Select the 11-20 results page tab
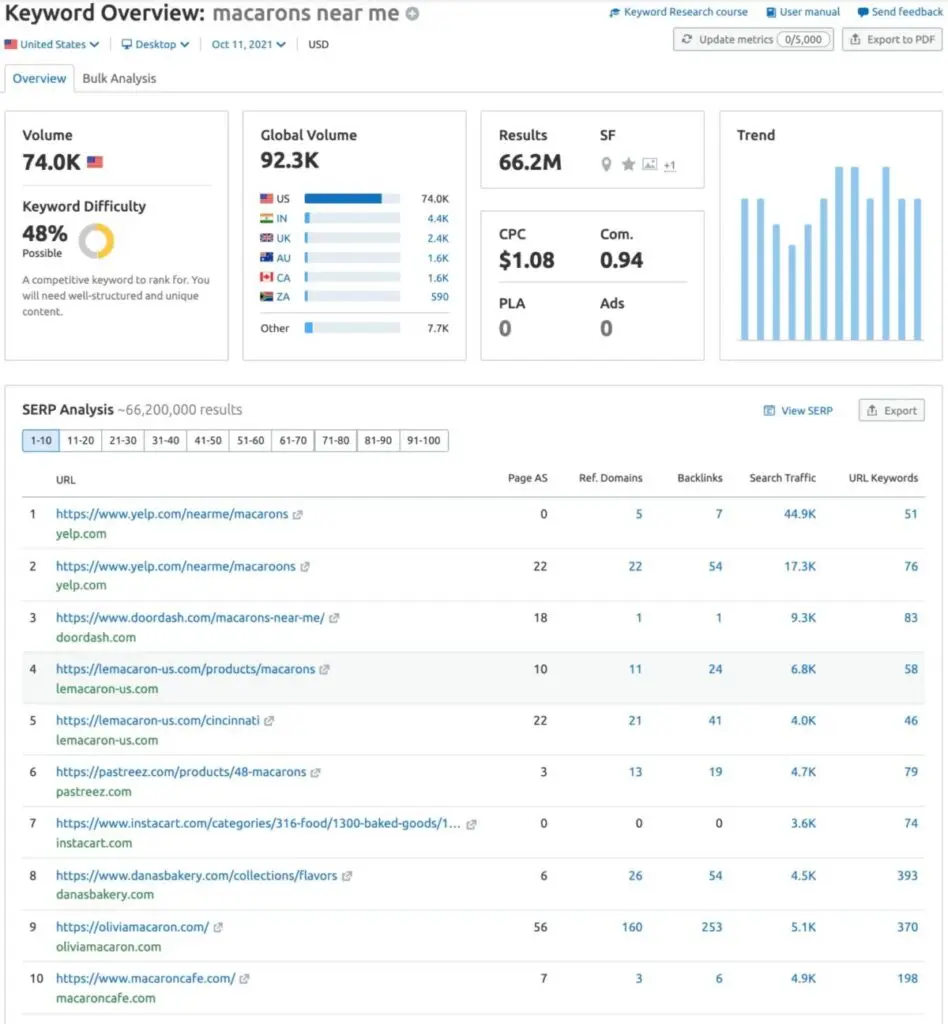Image resolution: width=948 pixels, height=1024 pixels. (x=80, y=441)
